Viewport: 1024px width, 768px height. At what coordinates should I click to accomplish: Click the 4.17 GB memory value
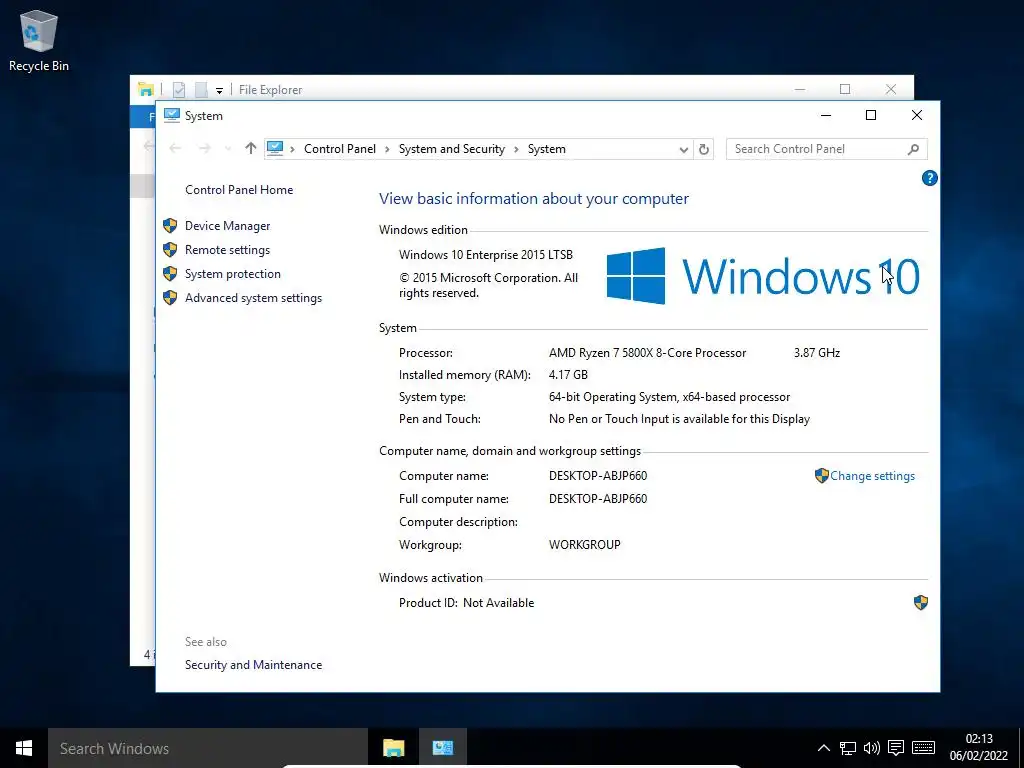pos(568,375)
